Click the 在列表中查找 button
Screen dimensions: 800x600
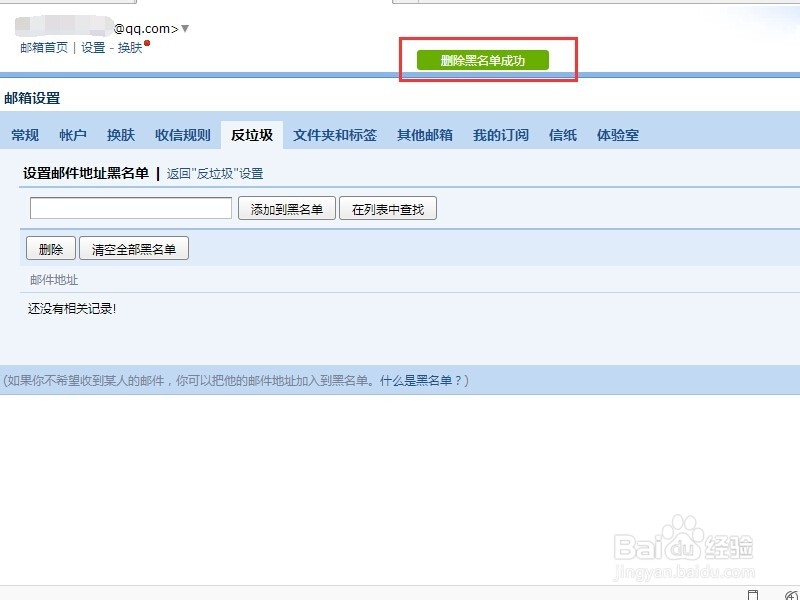pyautogui.click(x=389, y=209)
